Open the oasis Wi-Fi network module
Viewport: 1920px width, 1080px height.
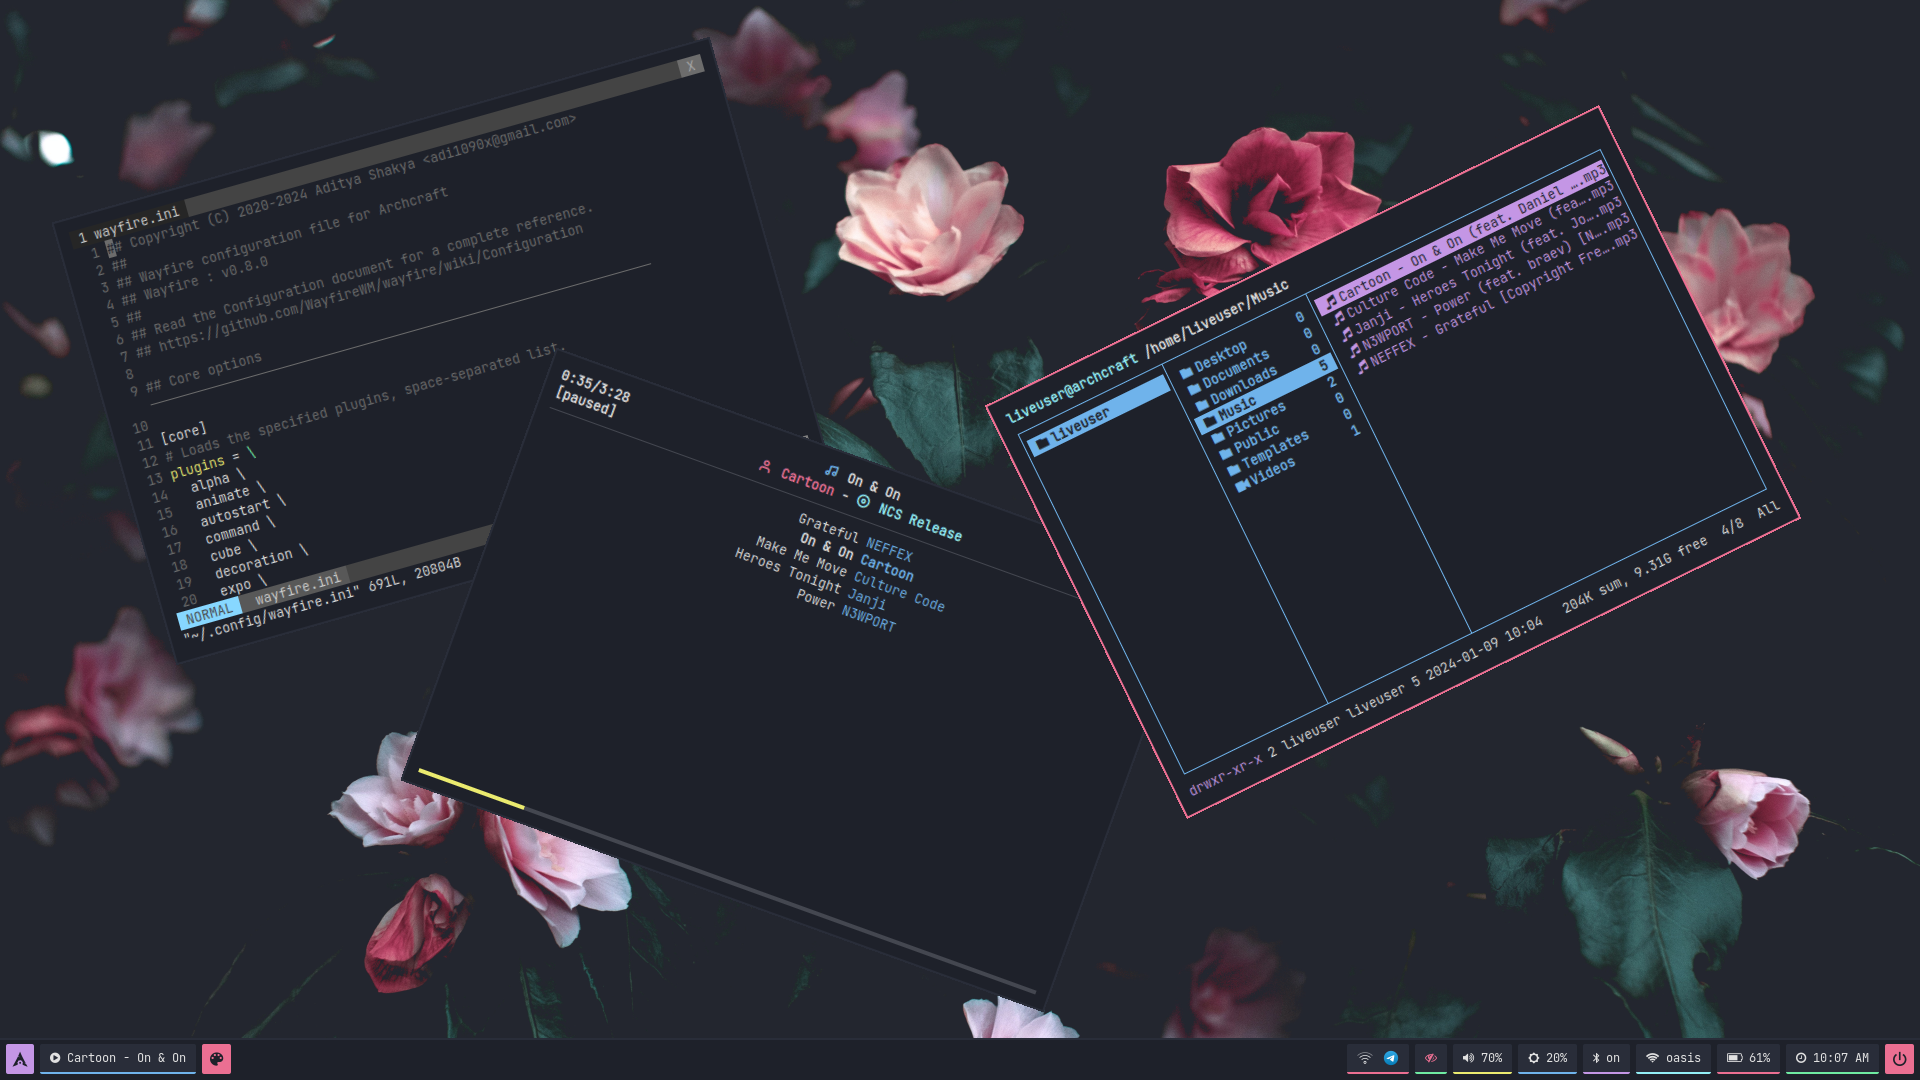[1673, 1058]
